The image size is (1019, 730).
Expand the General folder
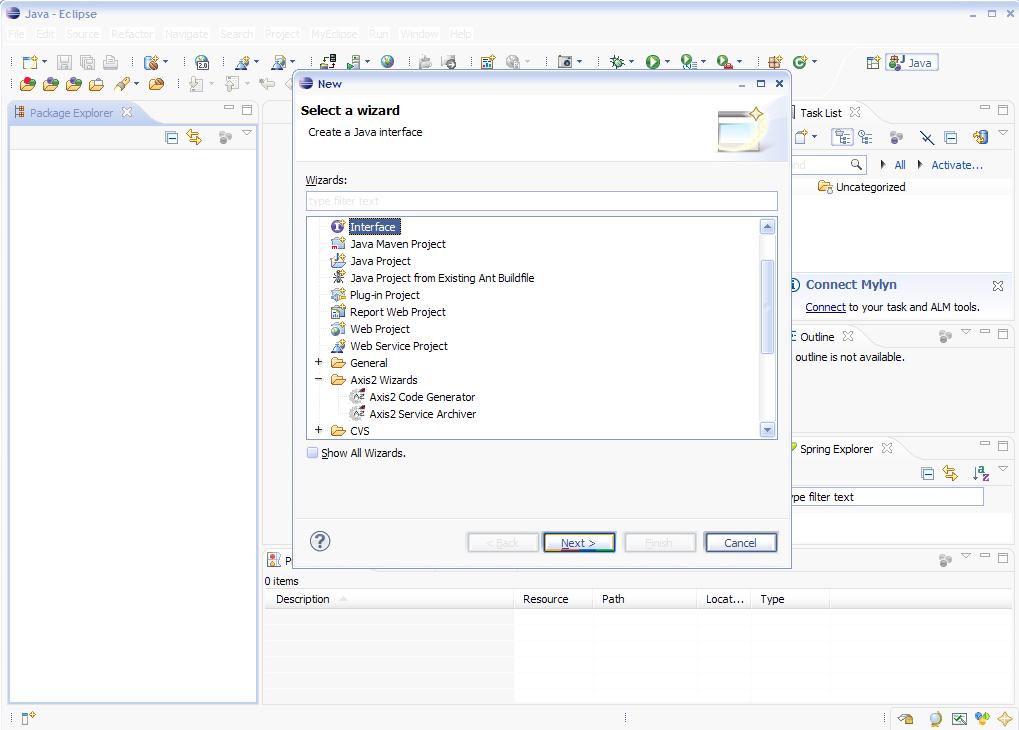[x=318, y=362]
